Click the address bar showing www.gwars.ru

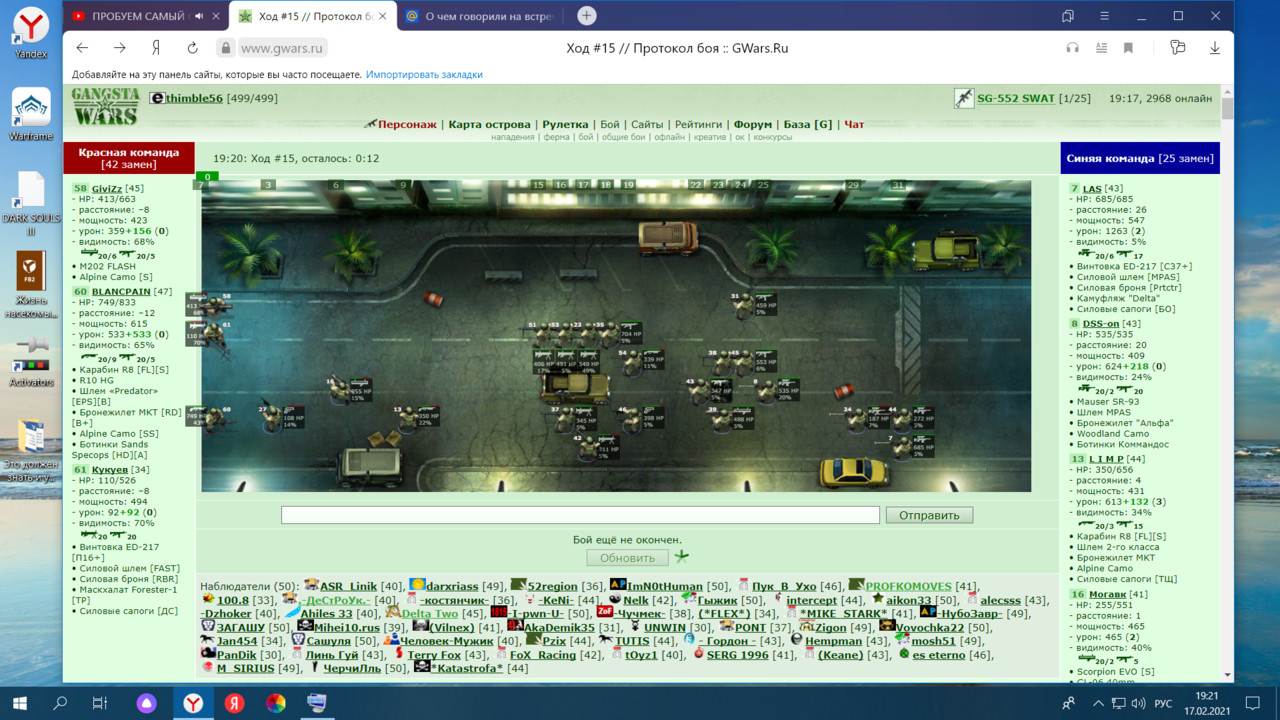pyautogui.click(x=284, y=48)
